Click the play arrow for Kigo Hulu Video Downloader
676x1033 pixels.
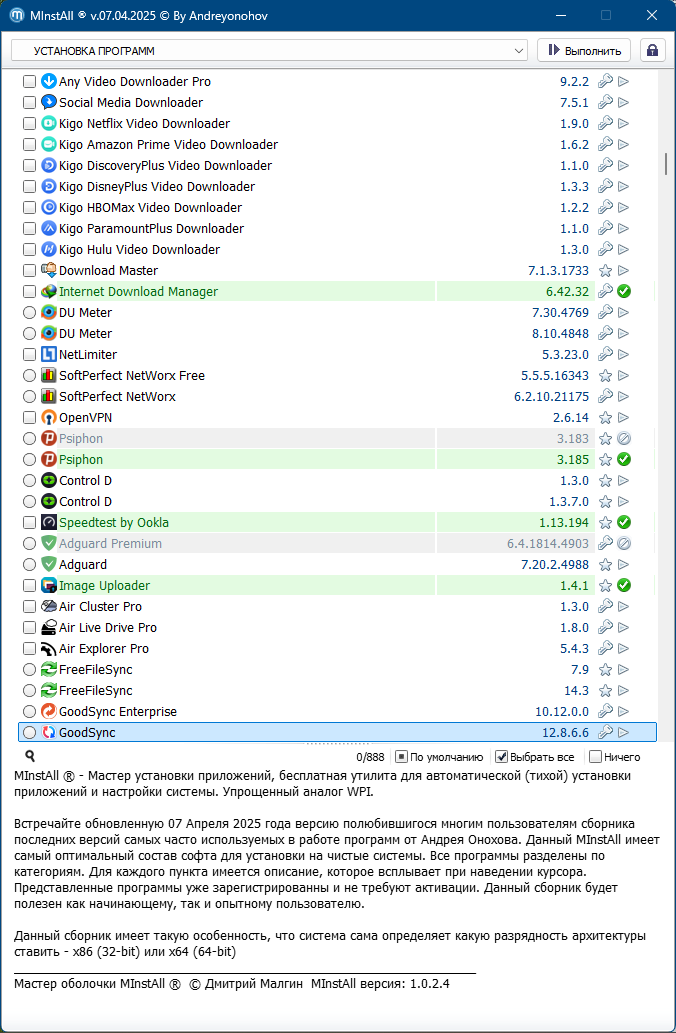[x=623, y=250]
